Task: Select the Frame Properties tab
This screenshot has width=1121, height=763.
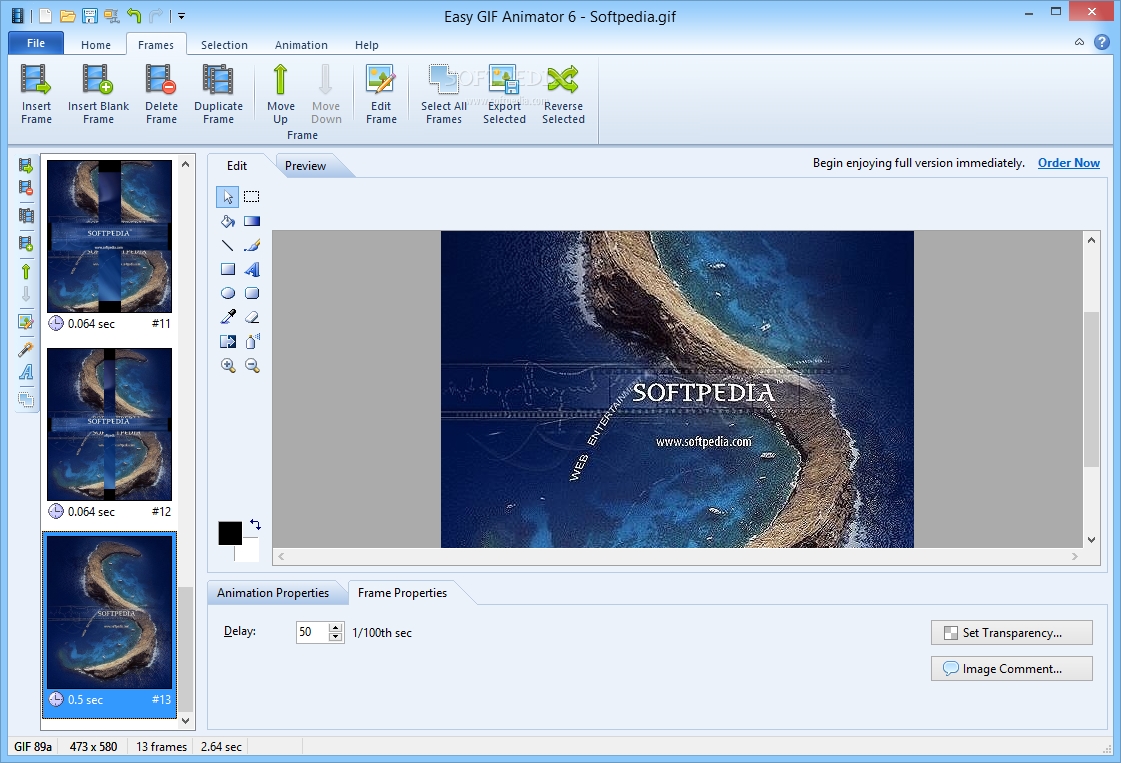Action: (402, 593)
